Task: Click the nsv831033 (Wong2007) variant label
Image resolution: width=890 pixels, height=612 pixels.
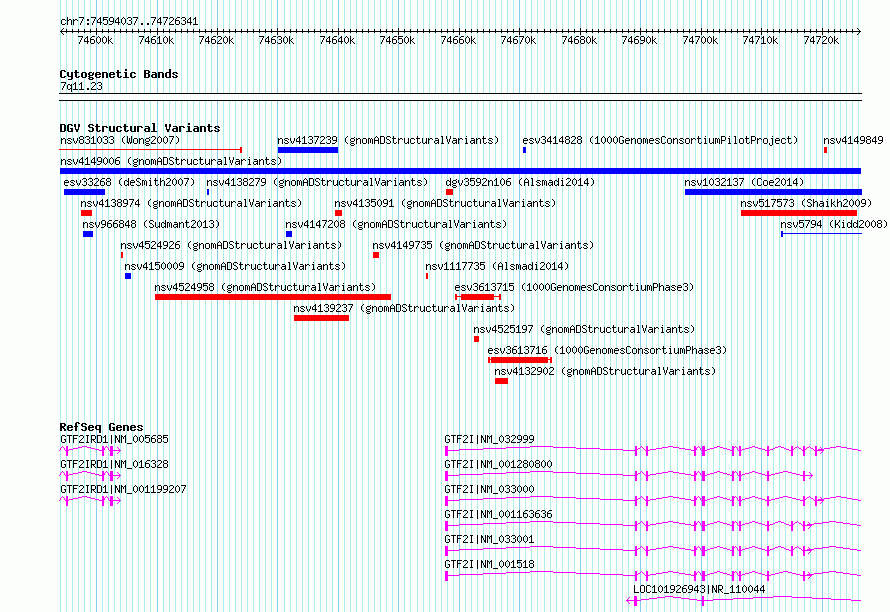Action: [x=120, y=140]
